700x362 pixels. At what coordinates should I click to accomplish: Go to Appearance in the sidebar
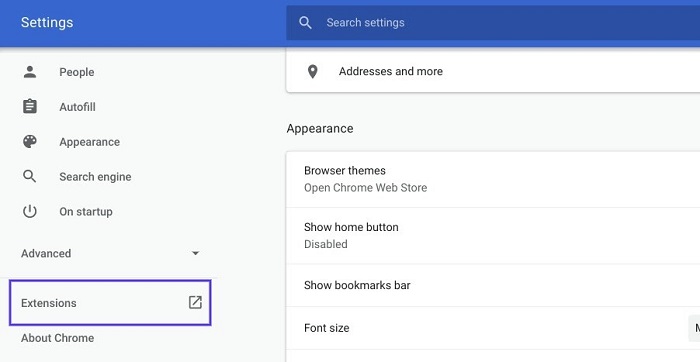coord(89,142)
